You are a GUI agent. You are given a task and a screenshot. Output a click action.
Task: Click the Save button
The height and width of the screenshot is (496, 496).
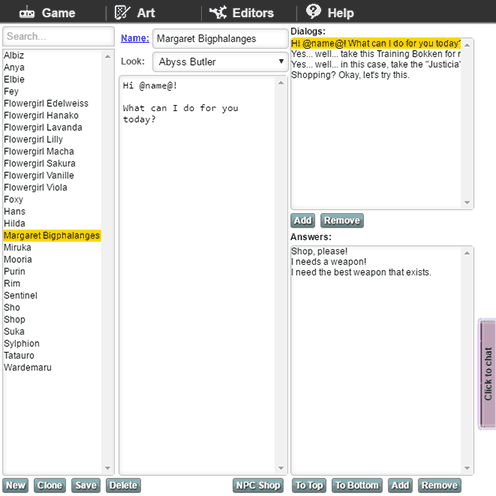point(86,485)
